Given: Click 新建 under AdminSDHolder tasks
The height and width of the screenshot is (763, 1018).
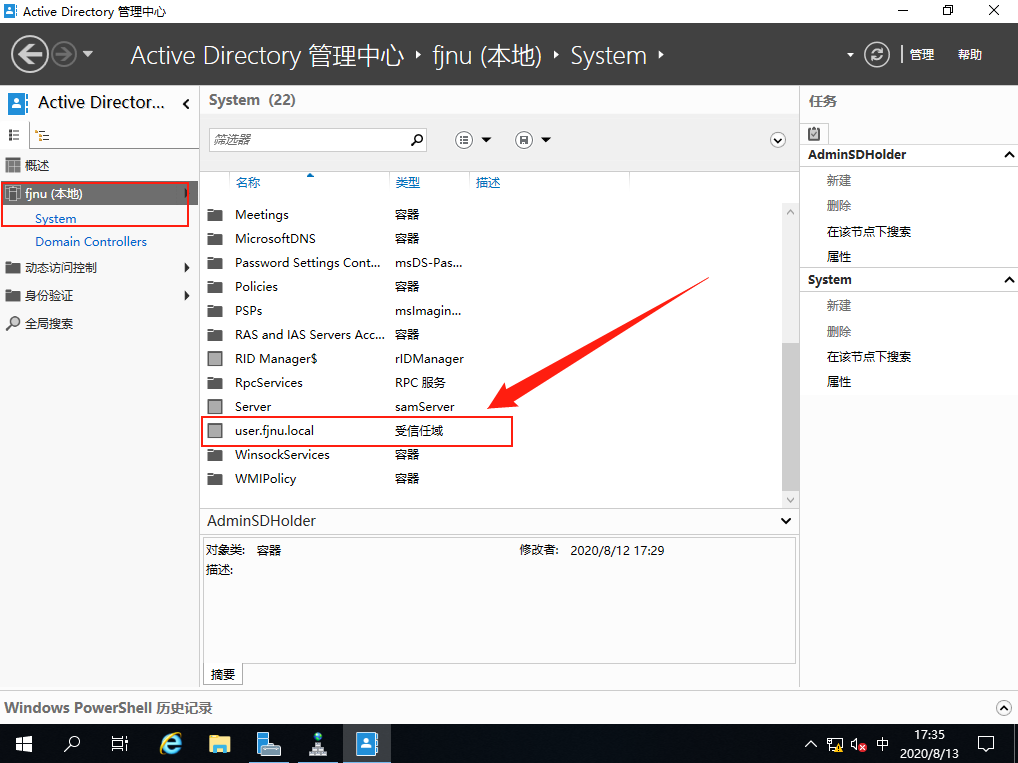Looking at the screenshot, I should click(838, 181).
